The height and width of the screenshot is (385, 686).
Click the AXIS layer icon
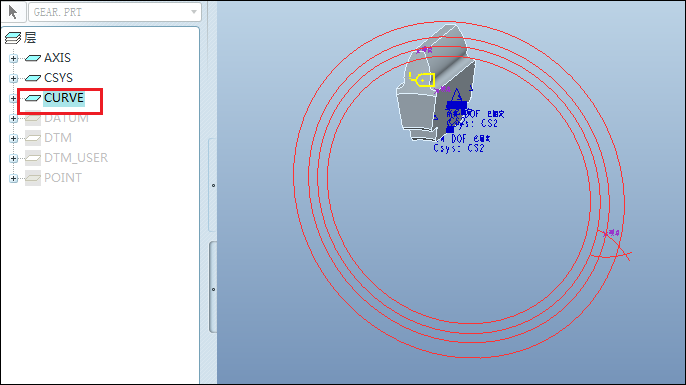(33, 58)
